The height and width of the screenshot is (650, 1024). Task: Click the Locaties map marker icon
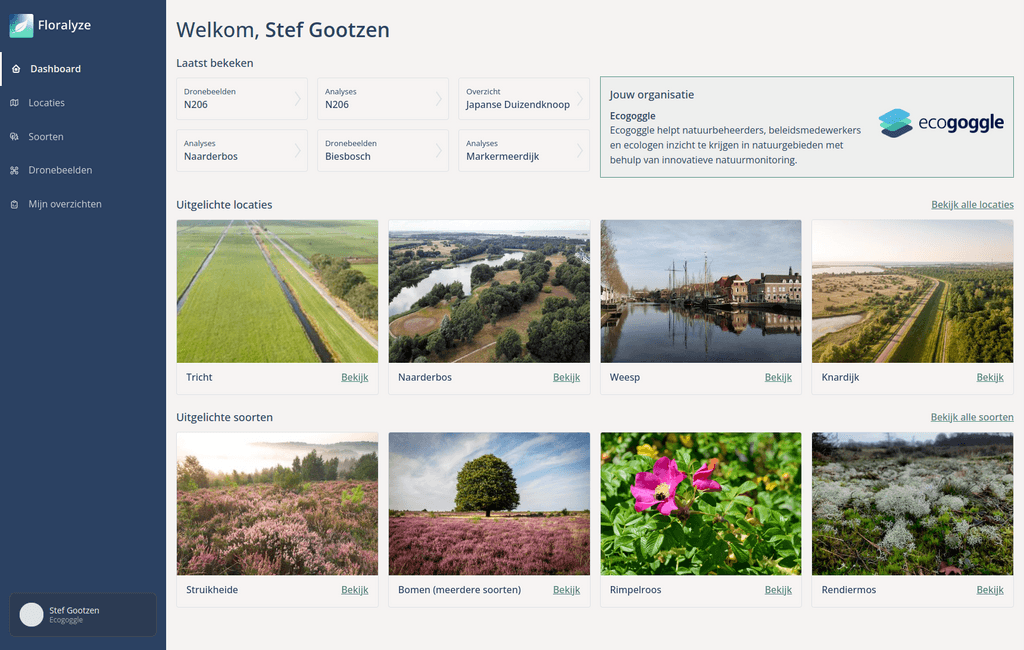pos(14,102)
